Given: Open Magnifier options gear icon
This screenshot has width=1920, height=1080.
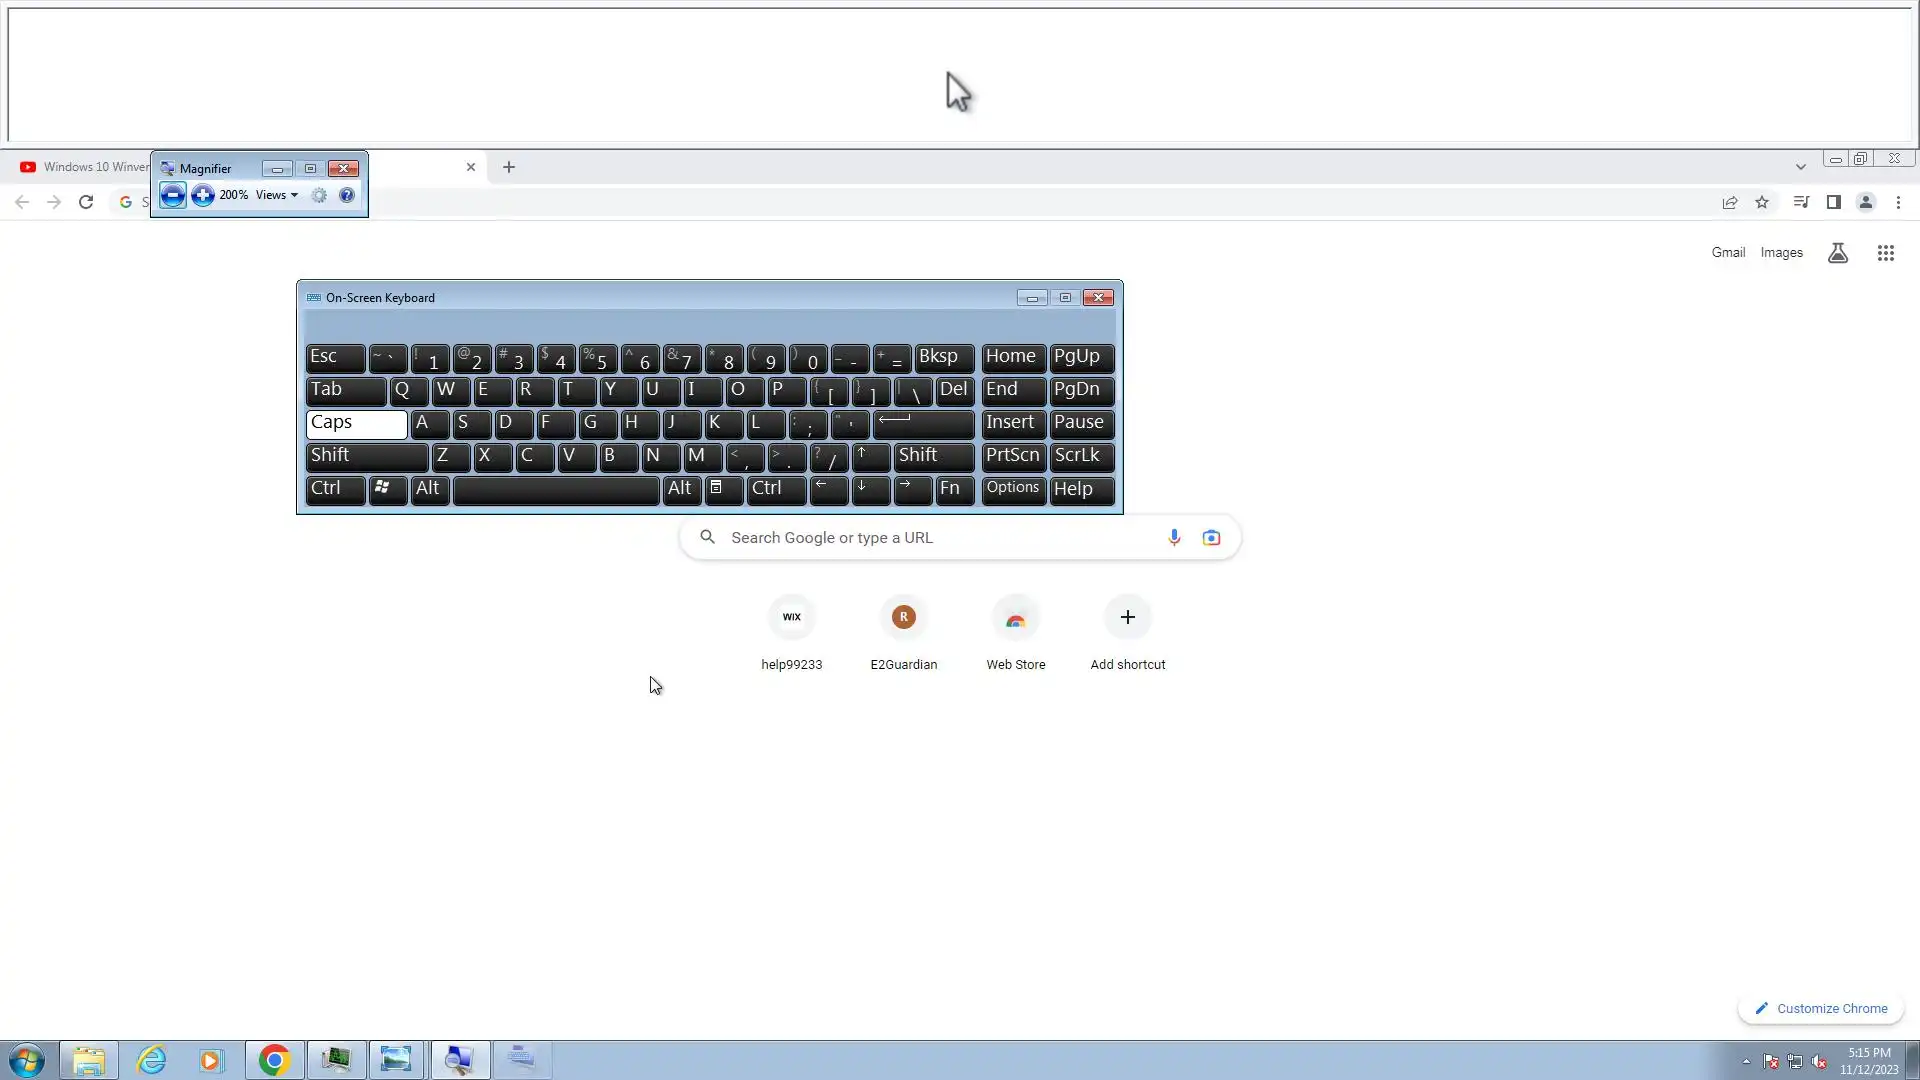Looking at the screenshot, I should pyautogui.click(x=319, y=195).
